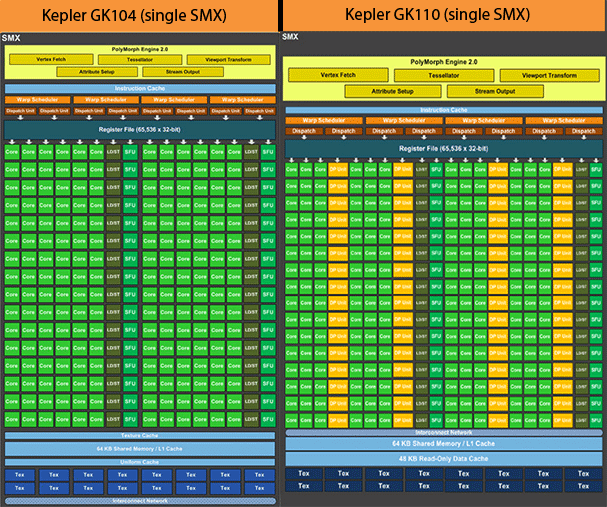Image resolution: width=607 pixels, height=507 pixels.
Task: Select Viewport Transform block in GK104
Action: tap(228, 60)
